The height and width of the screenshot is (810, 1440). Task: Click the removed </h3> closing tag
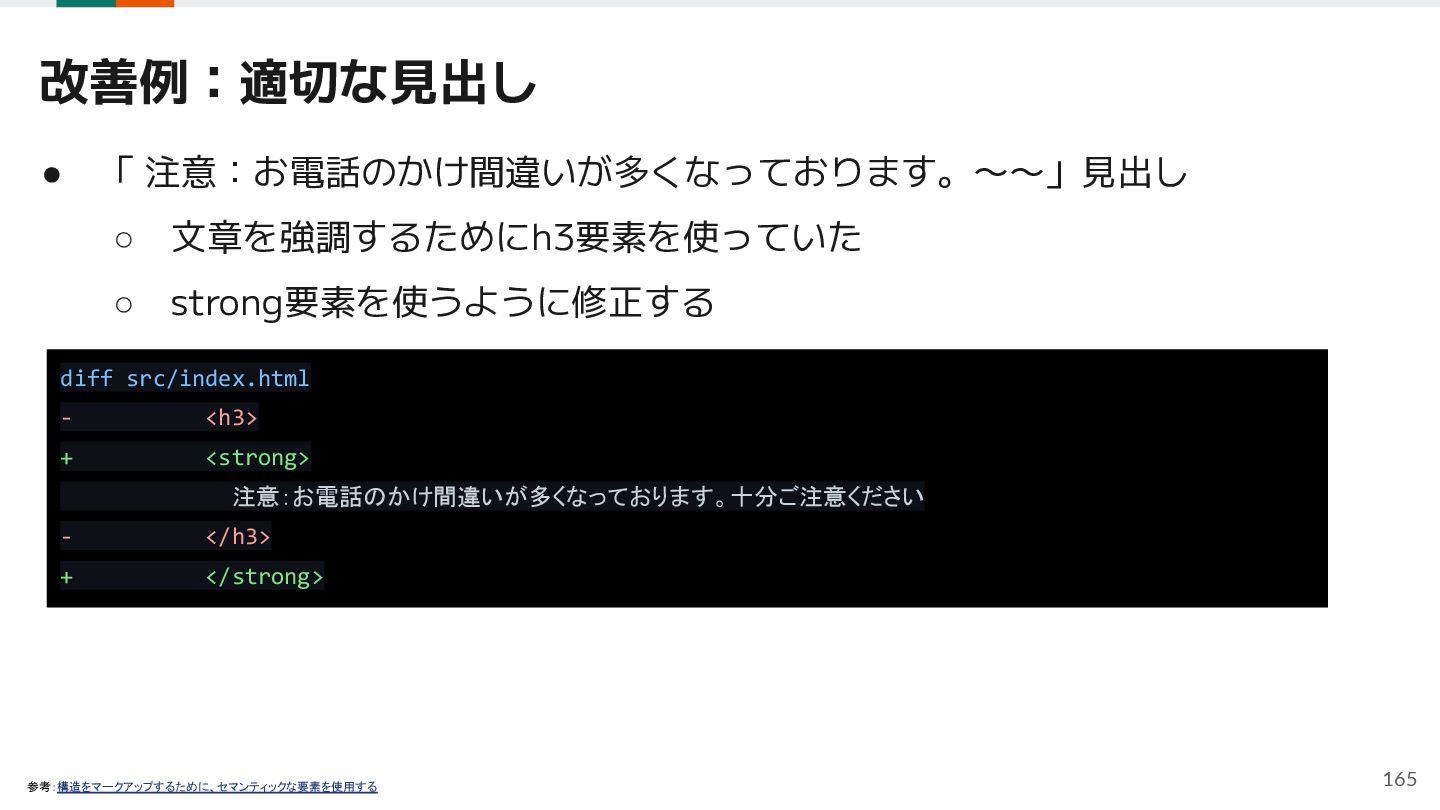click(238, 537)
